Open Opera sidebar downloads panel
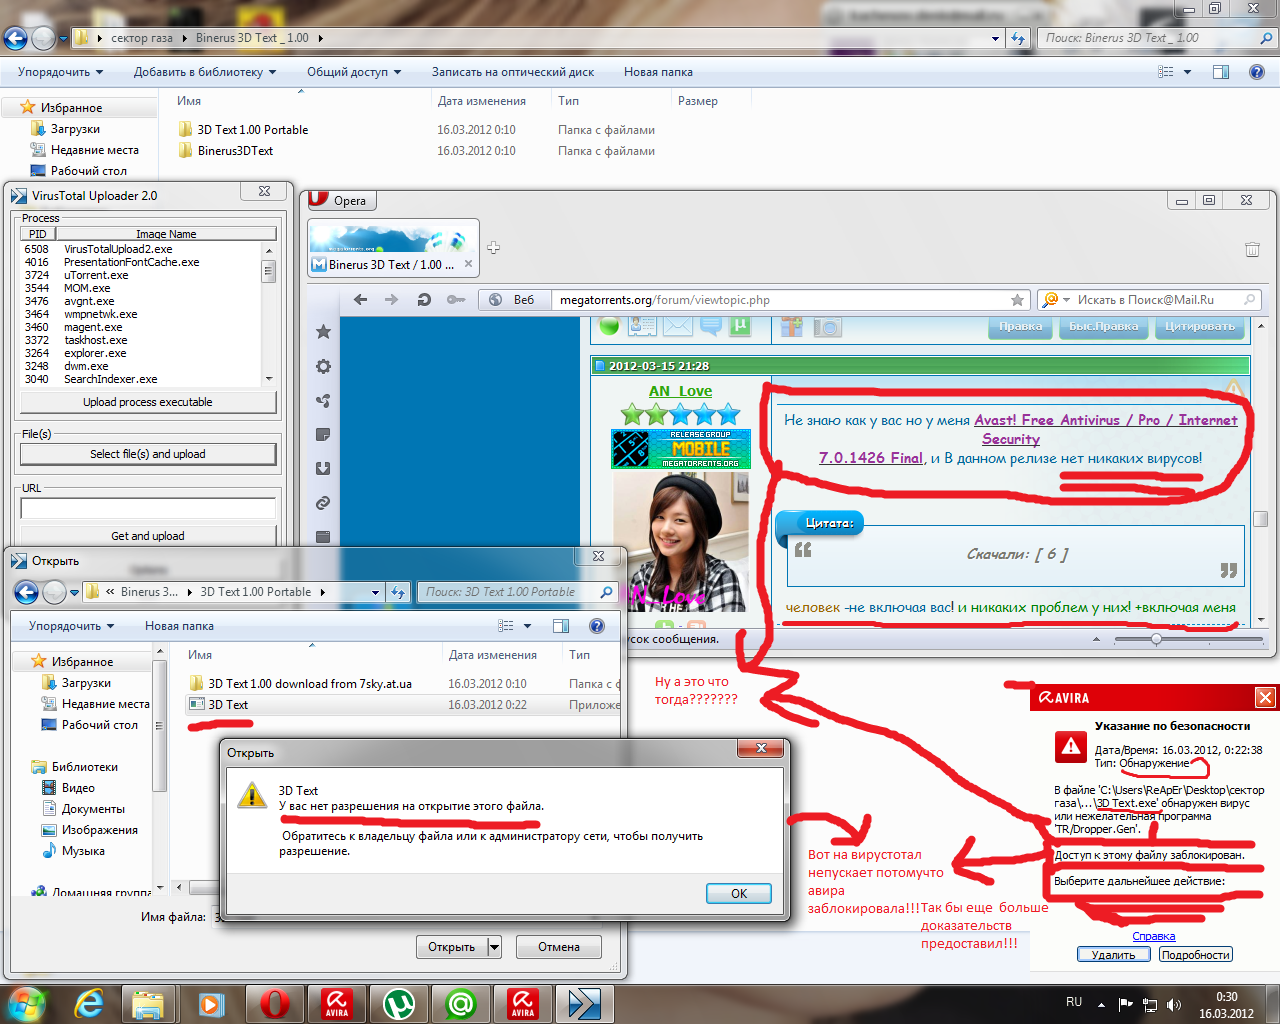Image resolution: width=1280 pixels, height=1024 pixels. (x=323, y=468)
